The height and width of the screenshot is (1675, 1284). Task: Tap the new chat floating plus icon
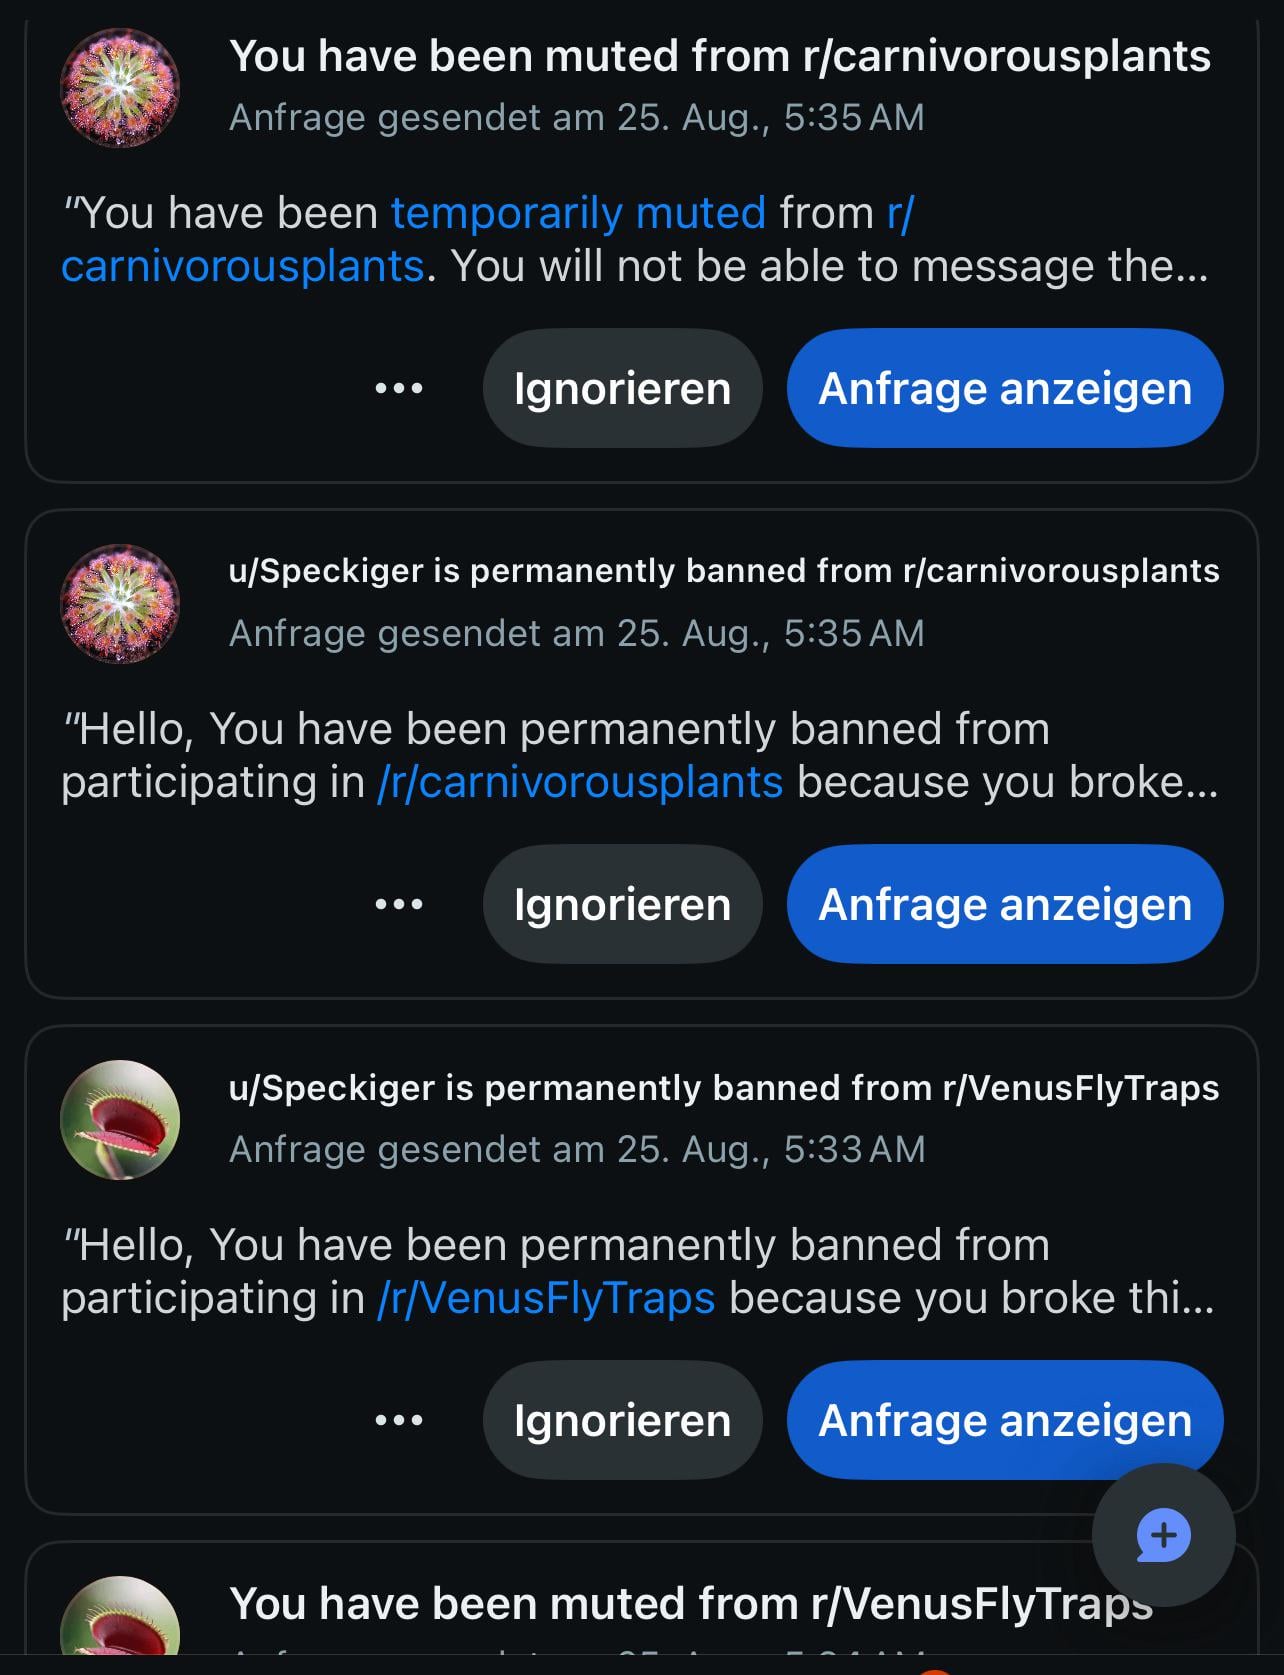[1163, 1535]
